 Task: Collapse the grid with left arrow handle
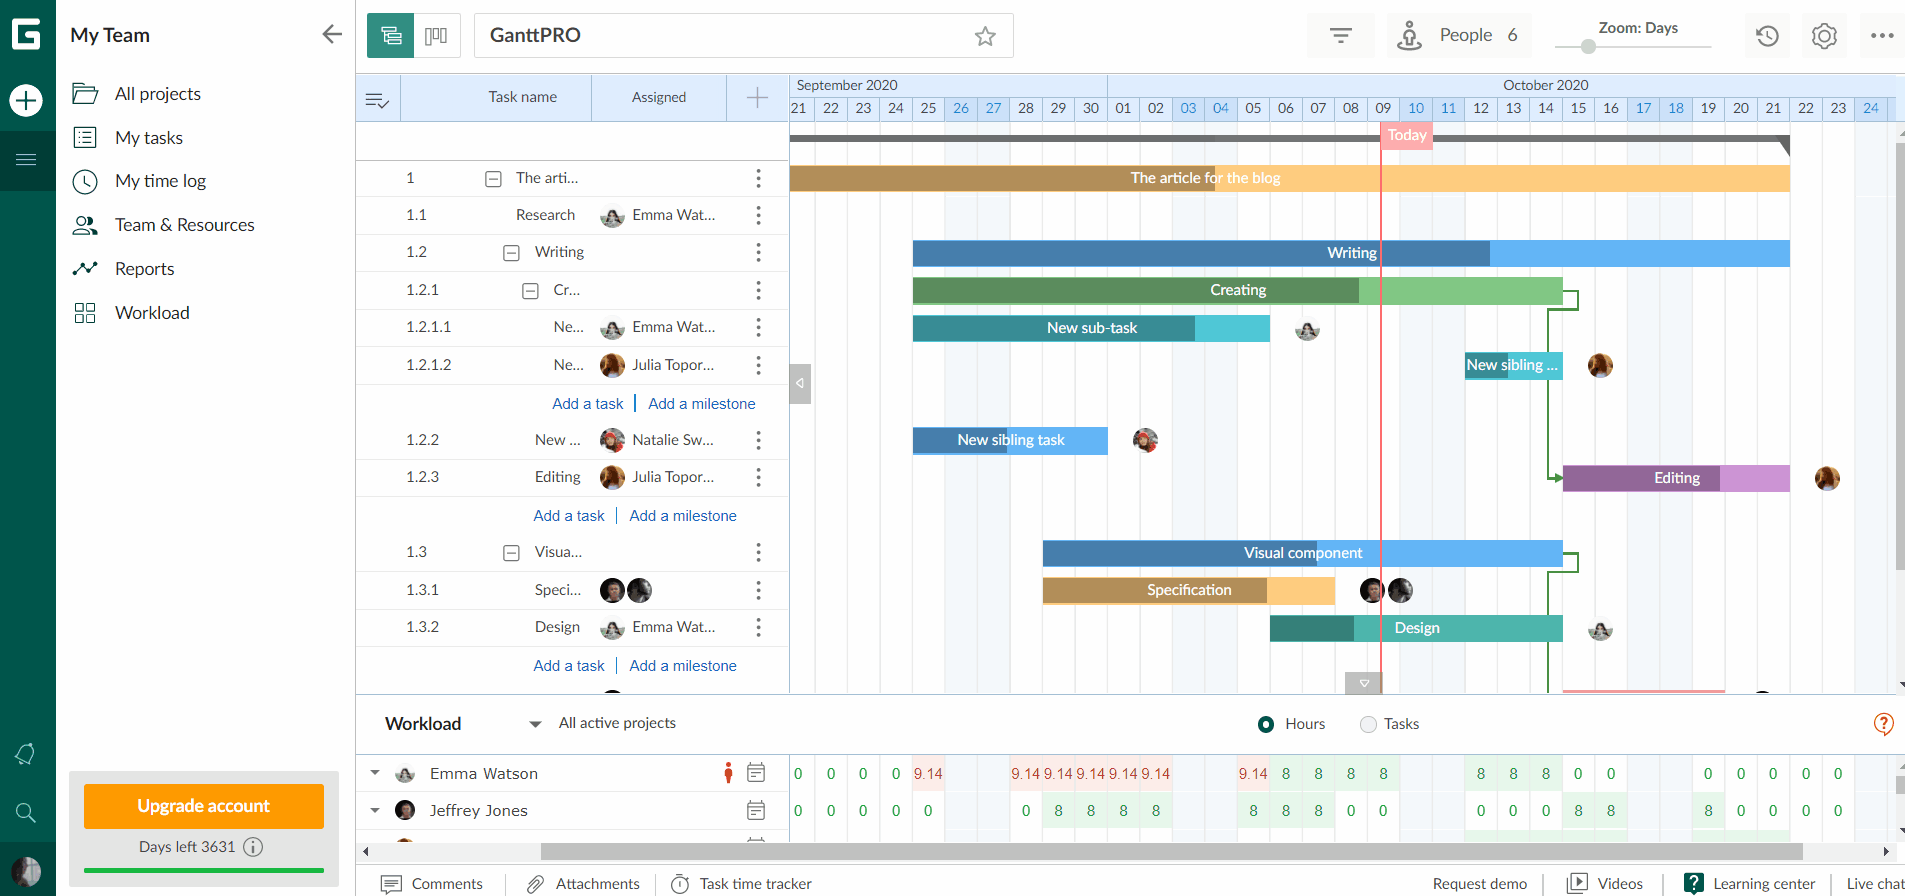(x=800, y=383)
